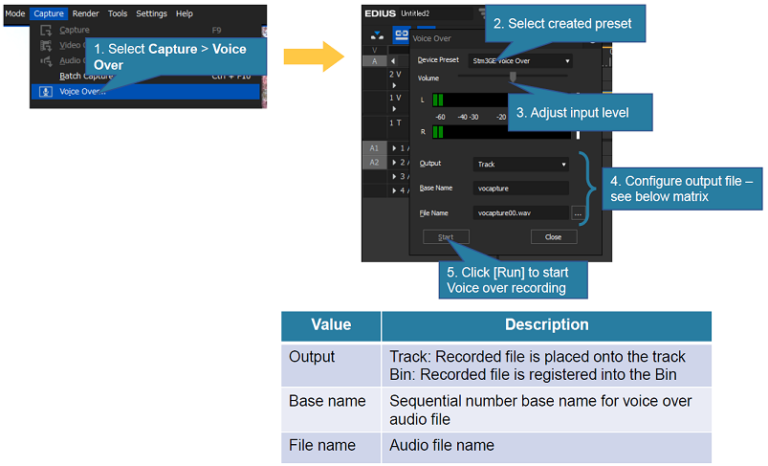
Task: Click the Close button in Voice Over dialog
Action: click(553, 237)
